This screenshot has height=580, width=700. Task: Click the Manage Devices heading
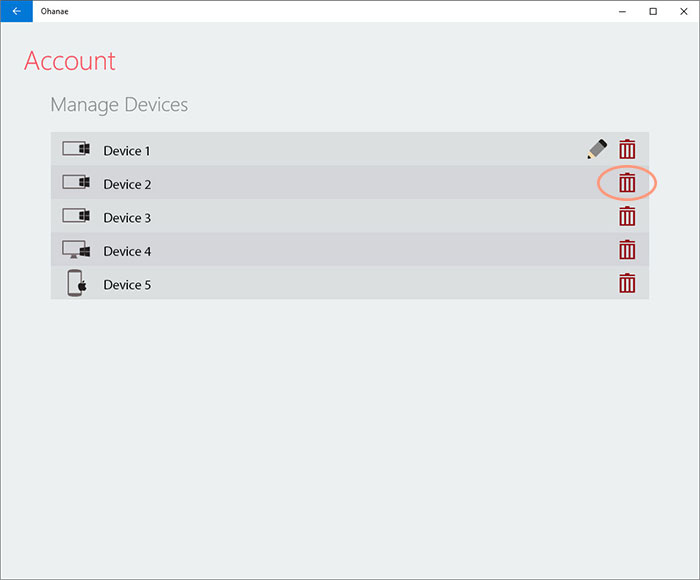(x=119, y=105)
